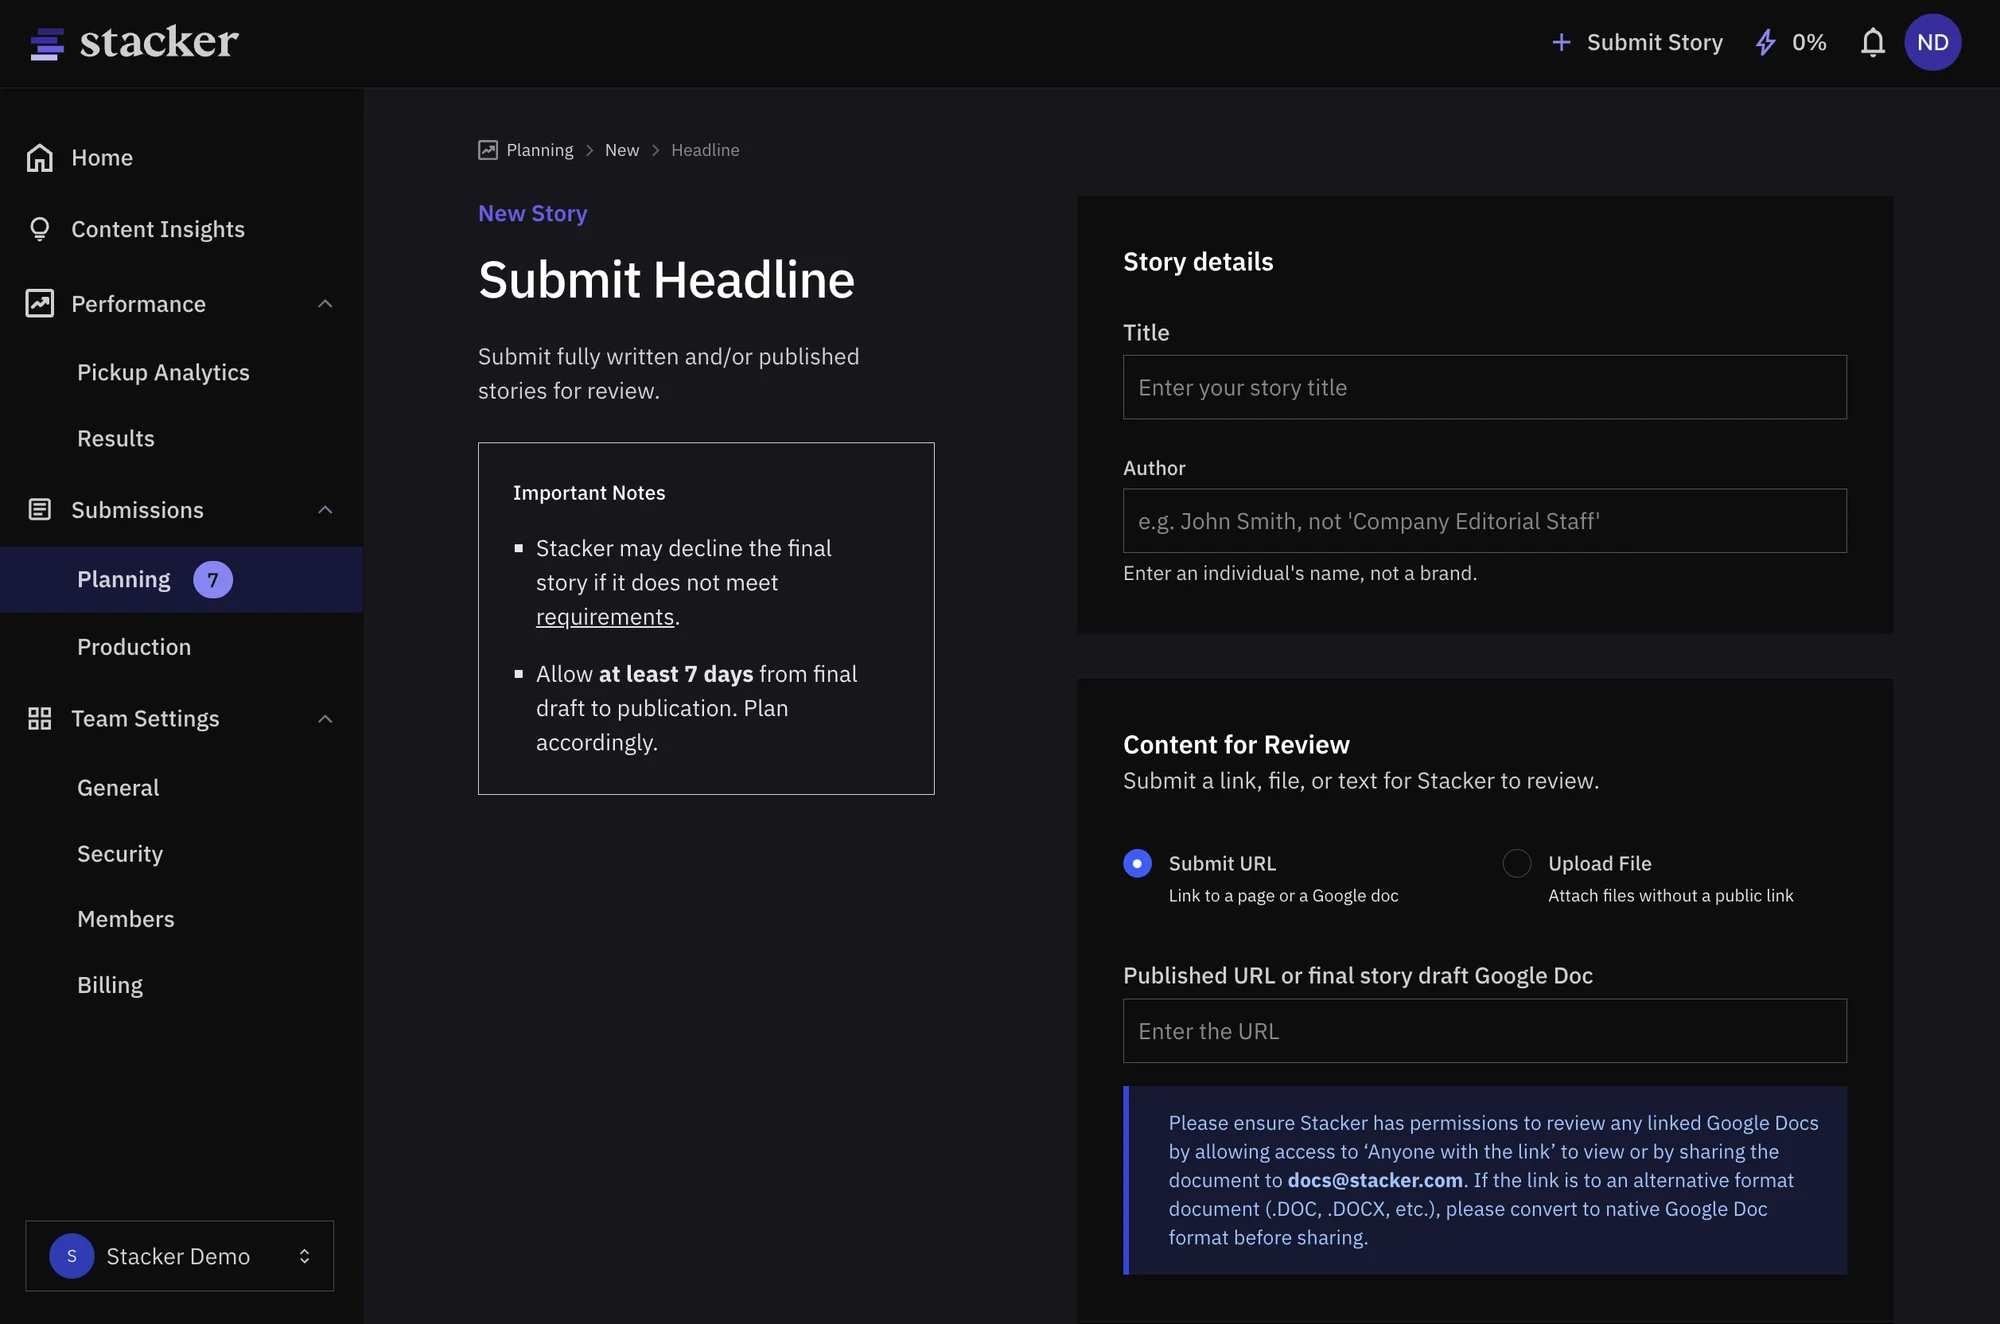
Task: Open Security team settings
Action: 120,854
